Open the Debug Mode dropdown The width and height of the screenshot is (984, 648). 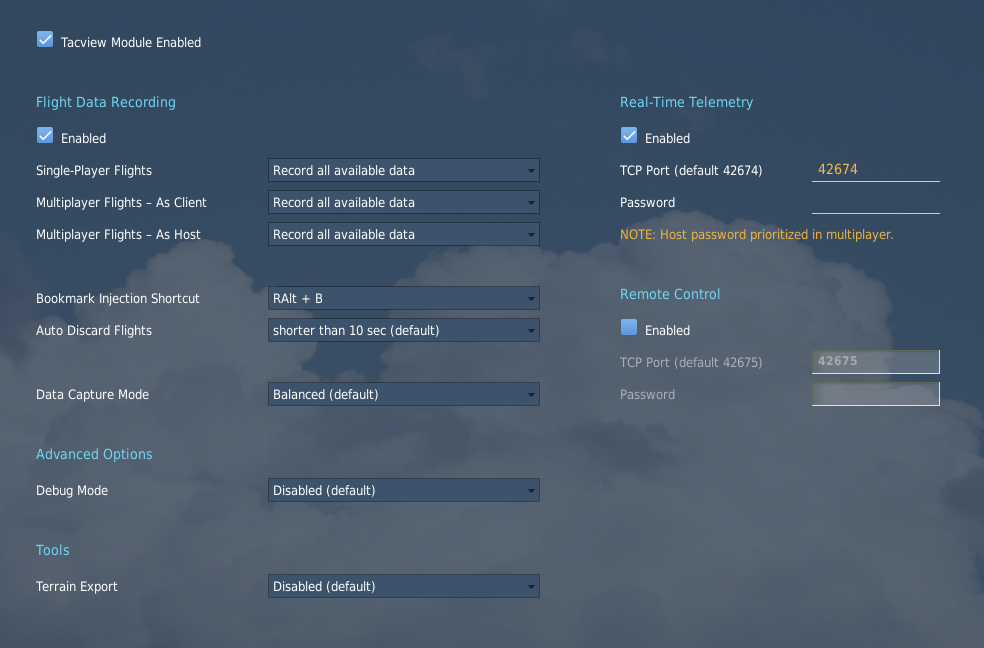click(x=404, y=491)
